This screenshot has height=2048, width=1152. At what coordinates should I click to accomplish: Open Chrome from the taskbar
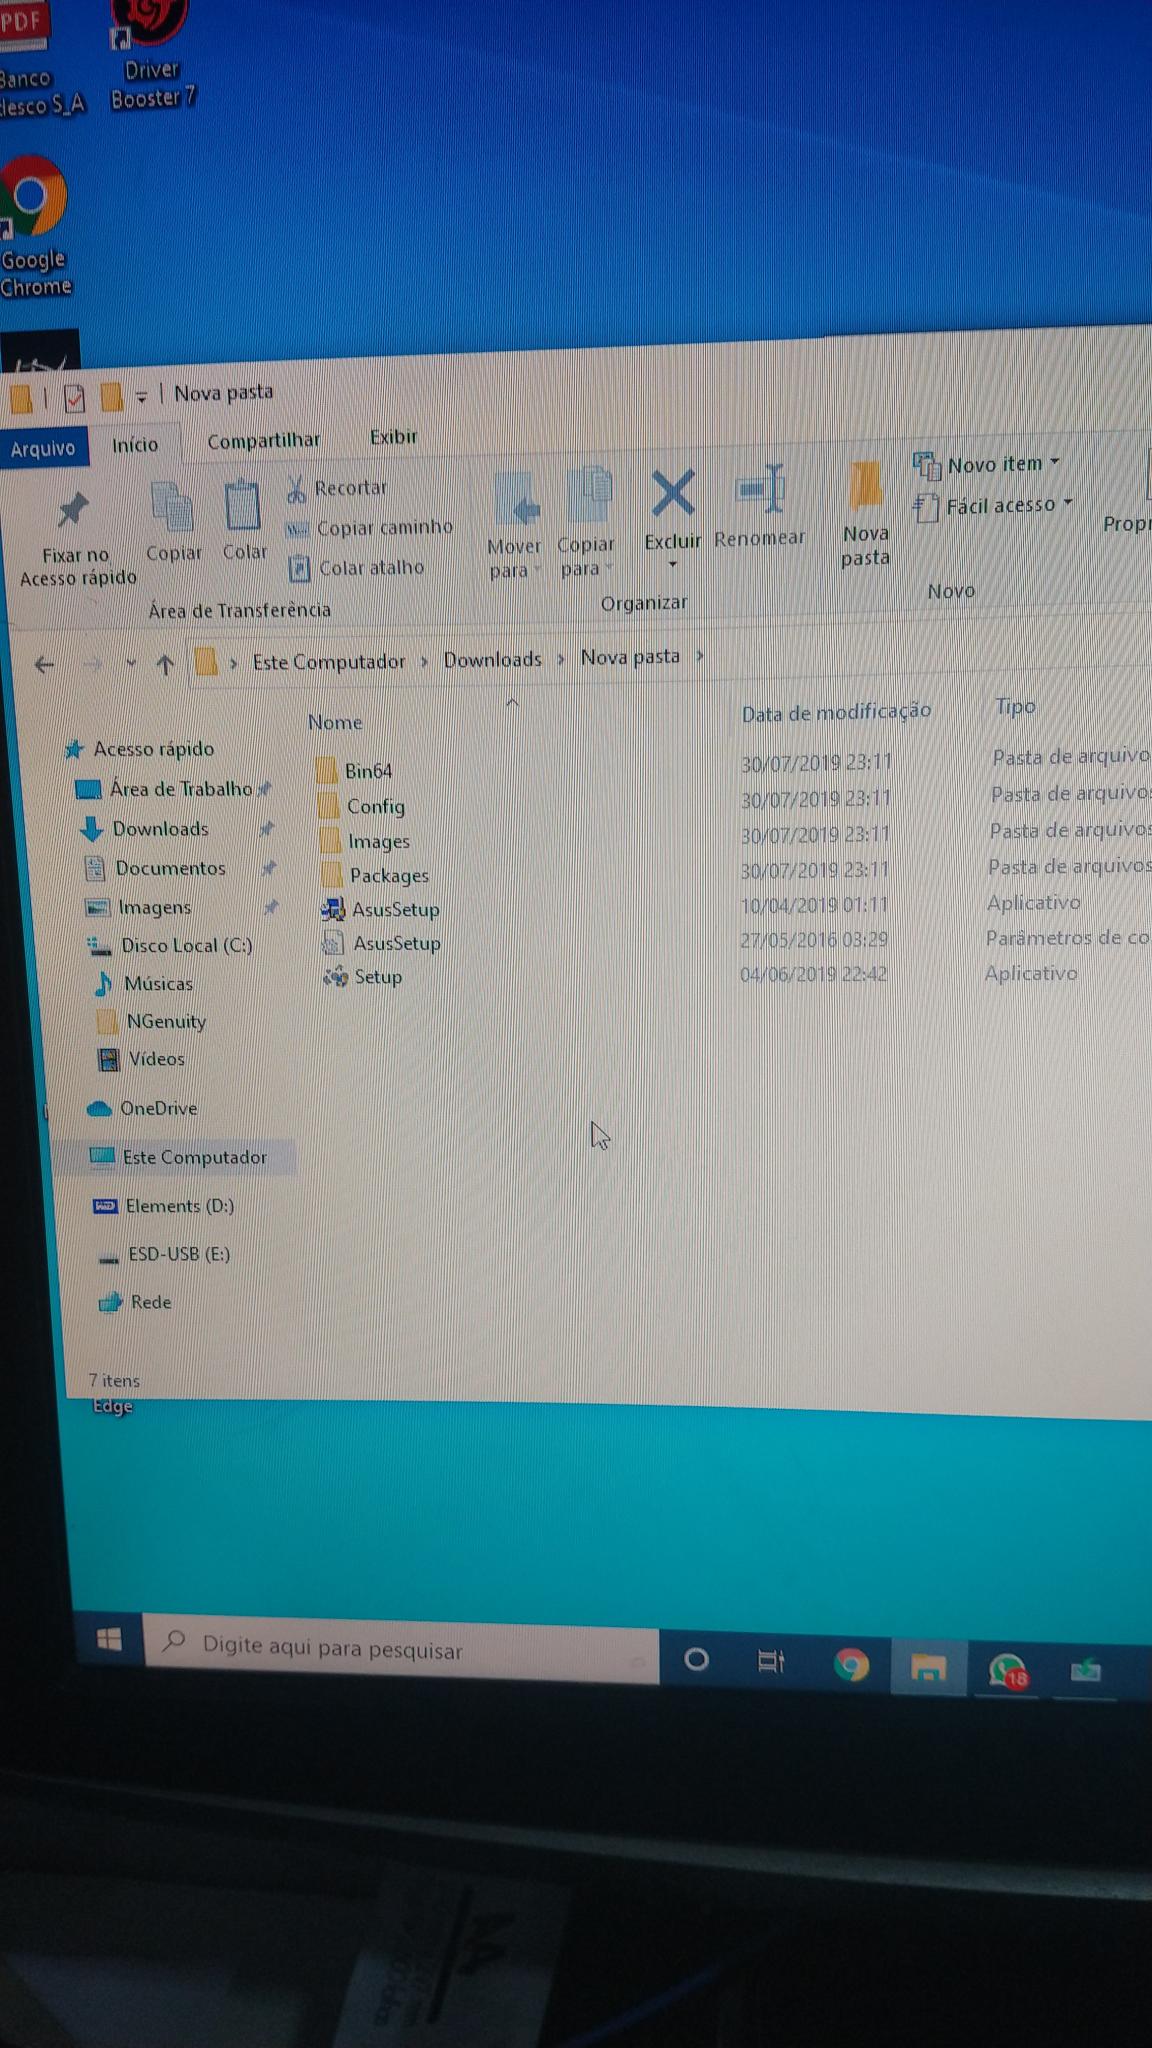tap(851, 1665)
